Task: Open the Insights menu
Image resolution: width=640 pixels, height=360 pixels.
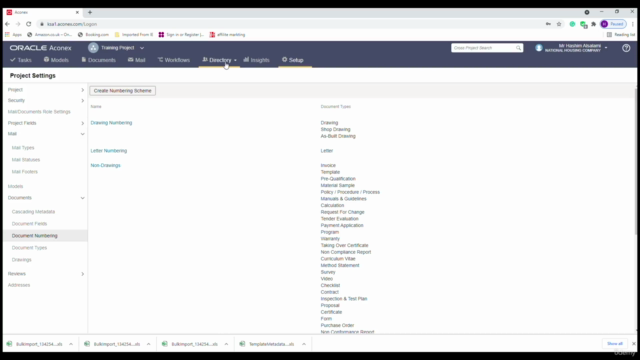Action: (256, 60)
